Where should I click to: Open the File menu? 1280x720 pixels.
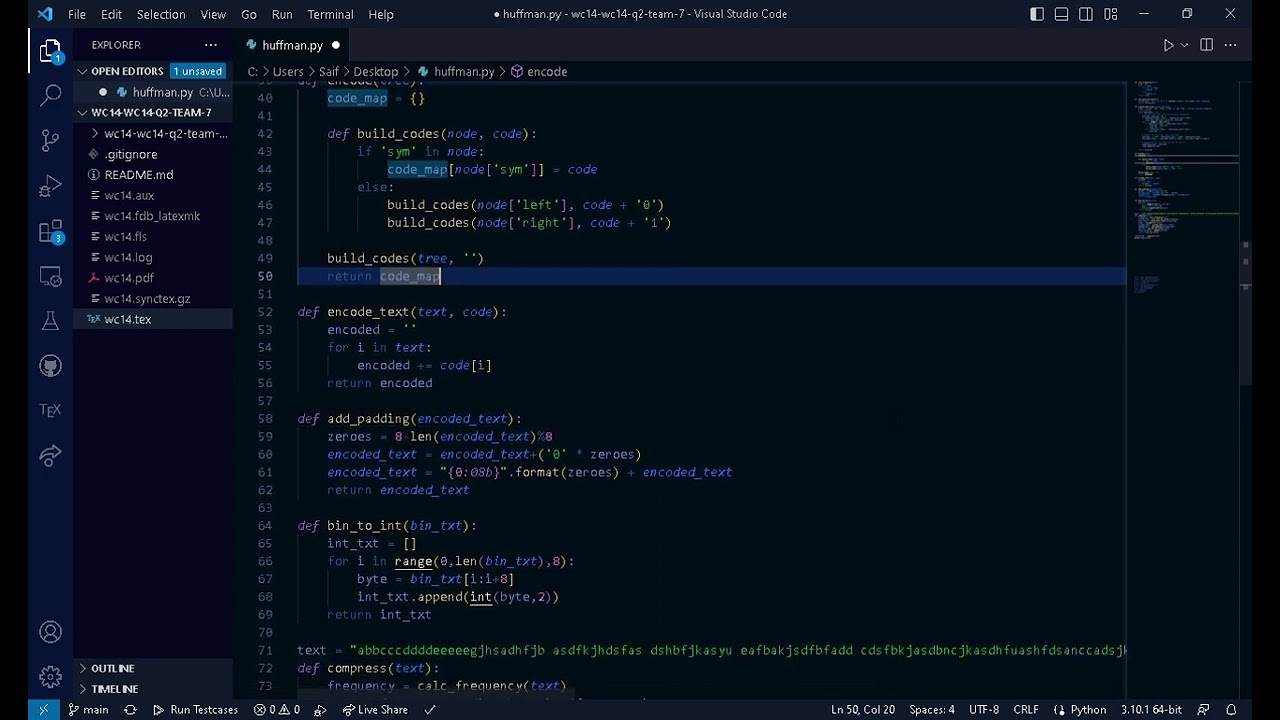pyautogui.click(x=77, y=14)
